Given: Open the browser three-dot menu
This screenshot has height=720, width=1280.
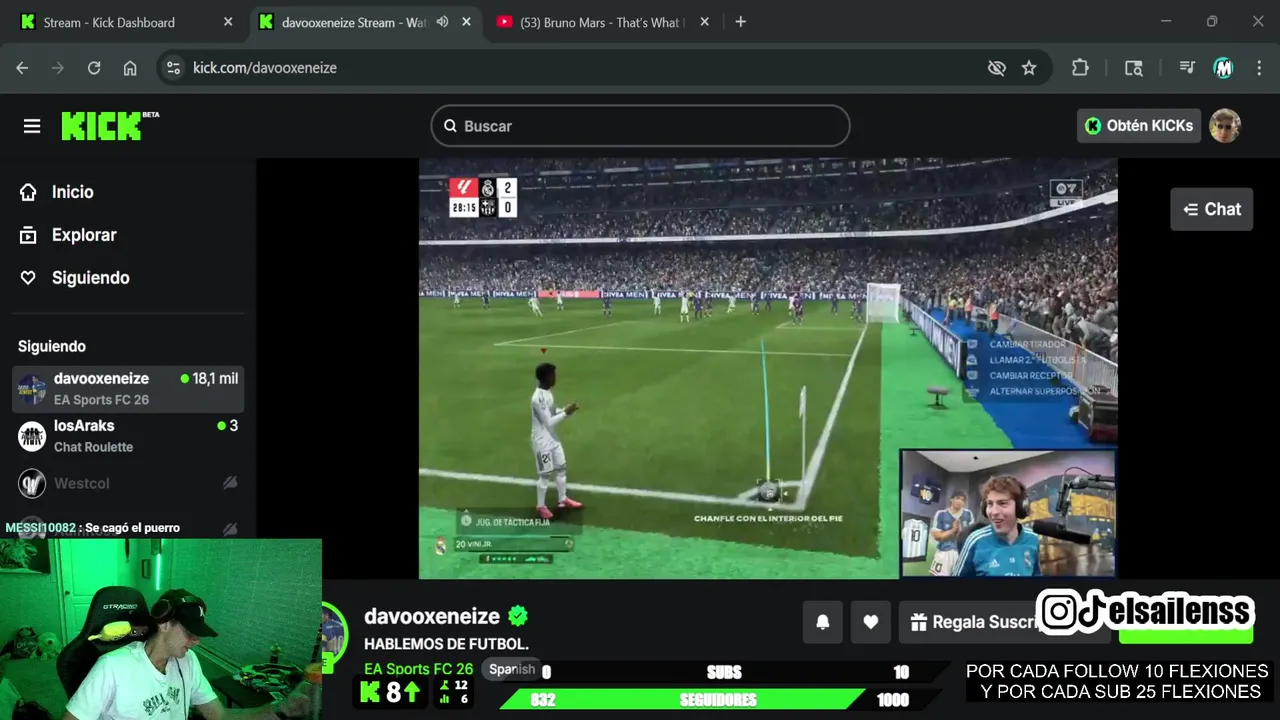Looking at the screenshot, I should pyautogui.click(x=1258, y=68).
